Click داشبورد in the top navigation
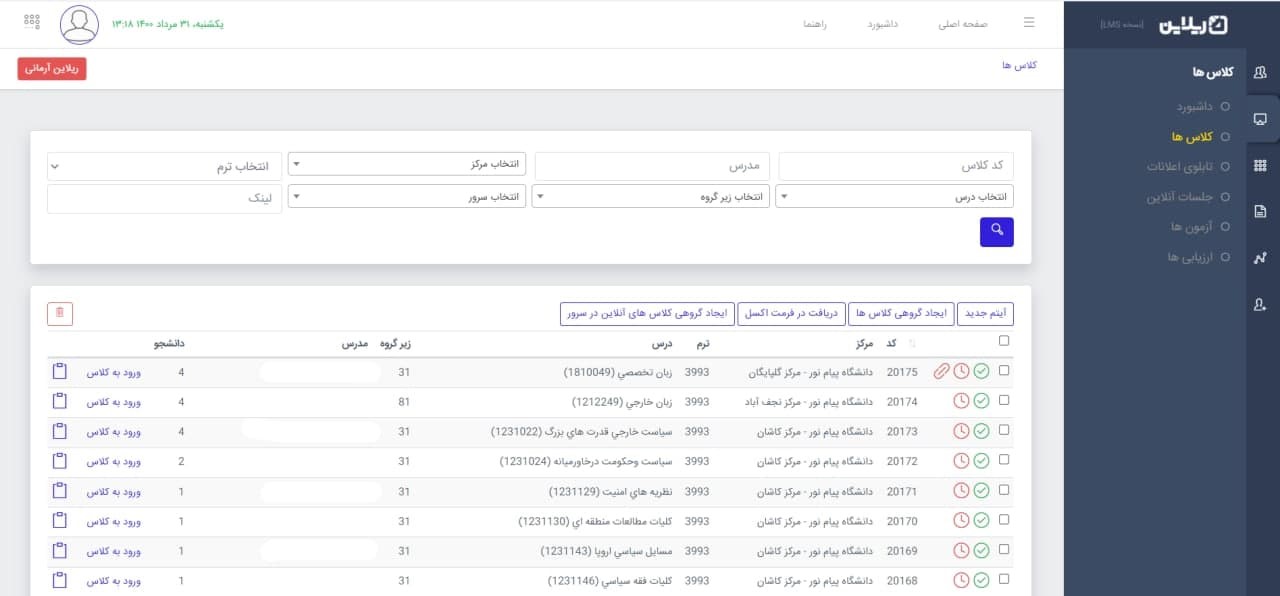Image resolution: width=1280 pixels, height=596 pixels. pyautogui.click(x=883, y=23)
